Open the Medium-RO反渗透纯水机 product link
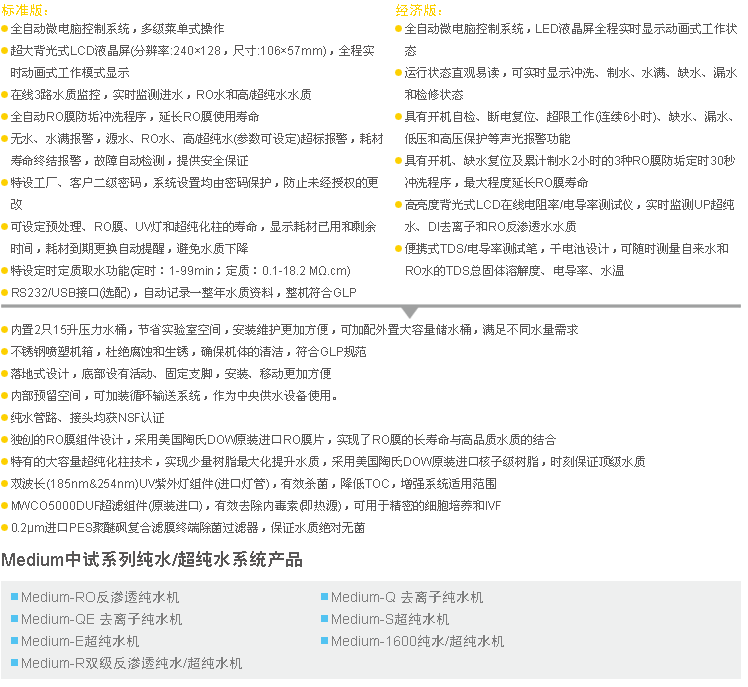This screenshot has width=748, height=687. (101, 597)
